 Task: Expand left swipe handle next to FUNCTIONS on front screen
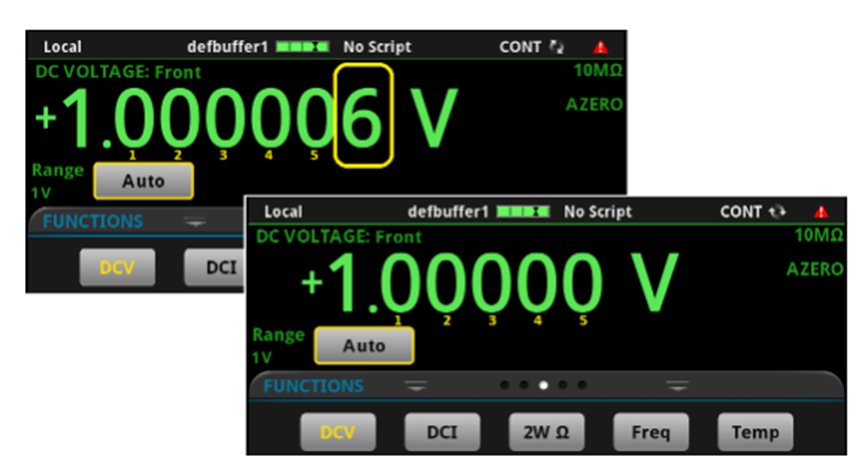tap(413, 386)
